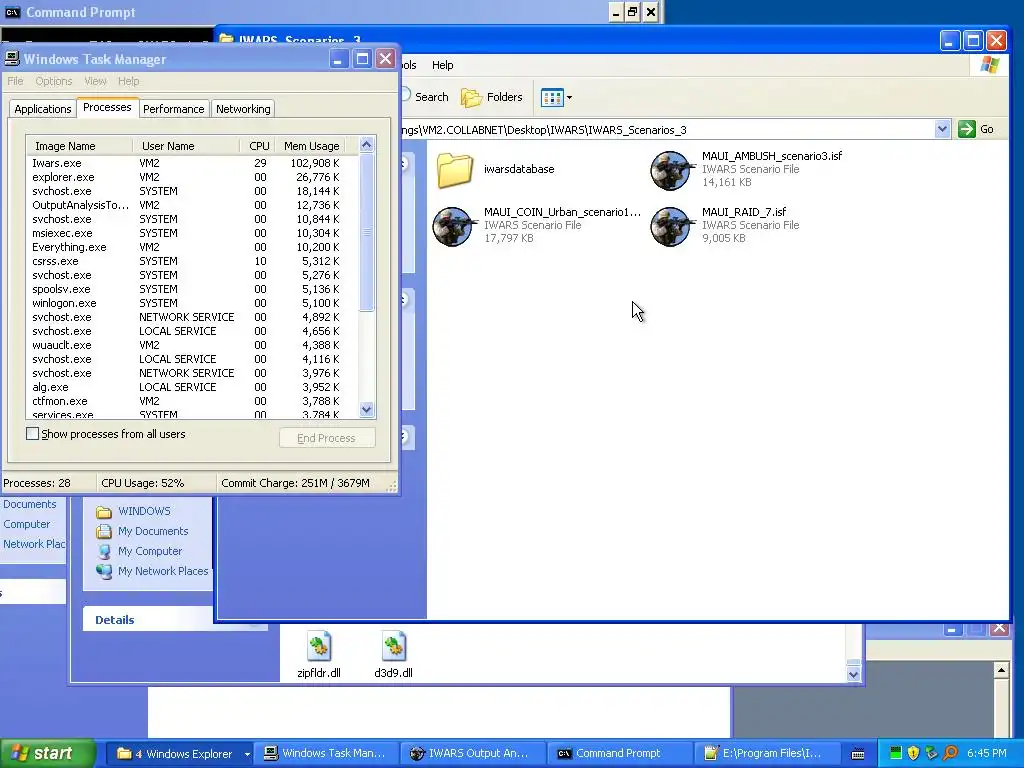Select the winlogon.exe process row

tap(192, 303)
